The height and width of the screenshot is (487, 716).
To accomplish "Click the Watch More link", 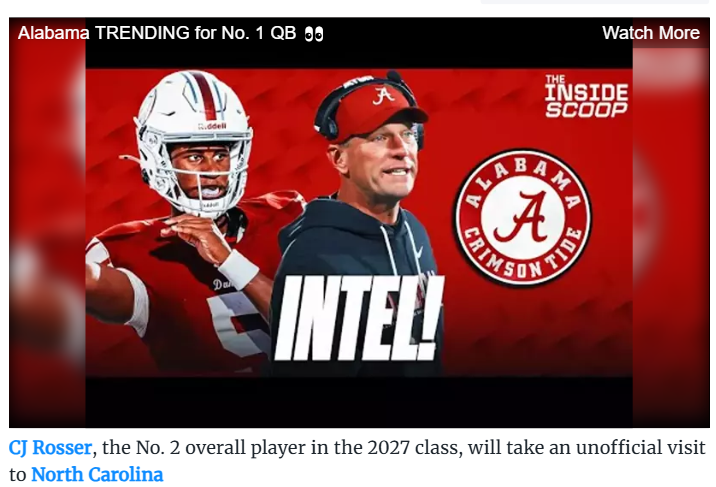I will point(650,33).
